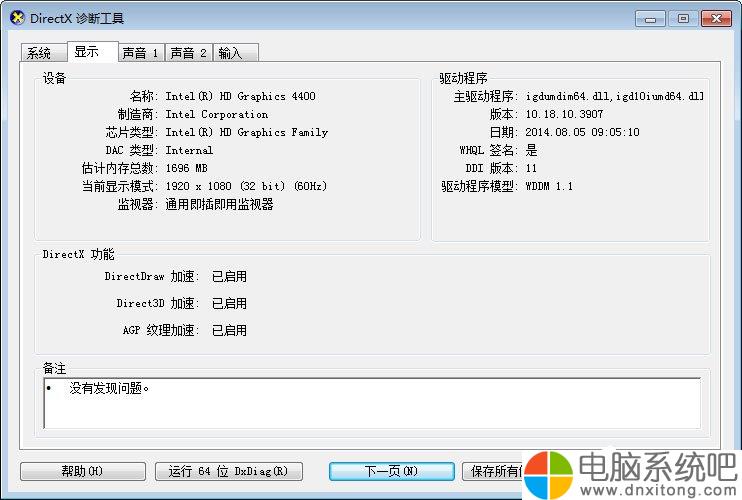The width and height of the screenshot is (742, 500).
Task: Click the 下一页(N) button
Action: click(x=391, y=471)
